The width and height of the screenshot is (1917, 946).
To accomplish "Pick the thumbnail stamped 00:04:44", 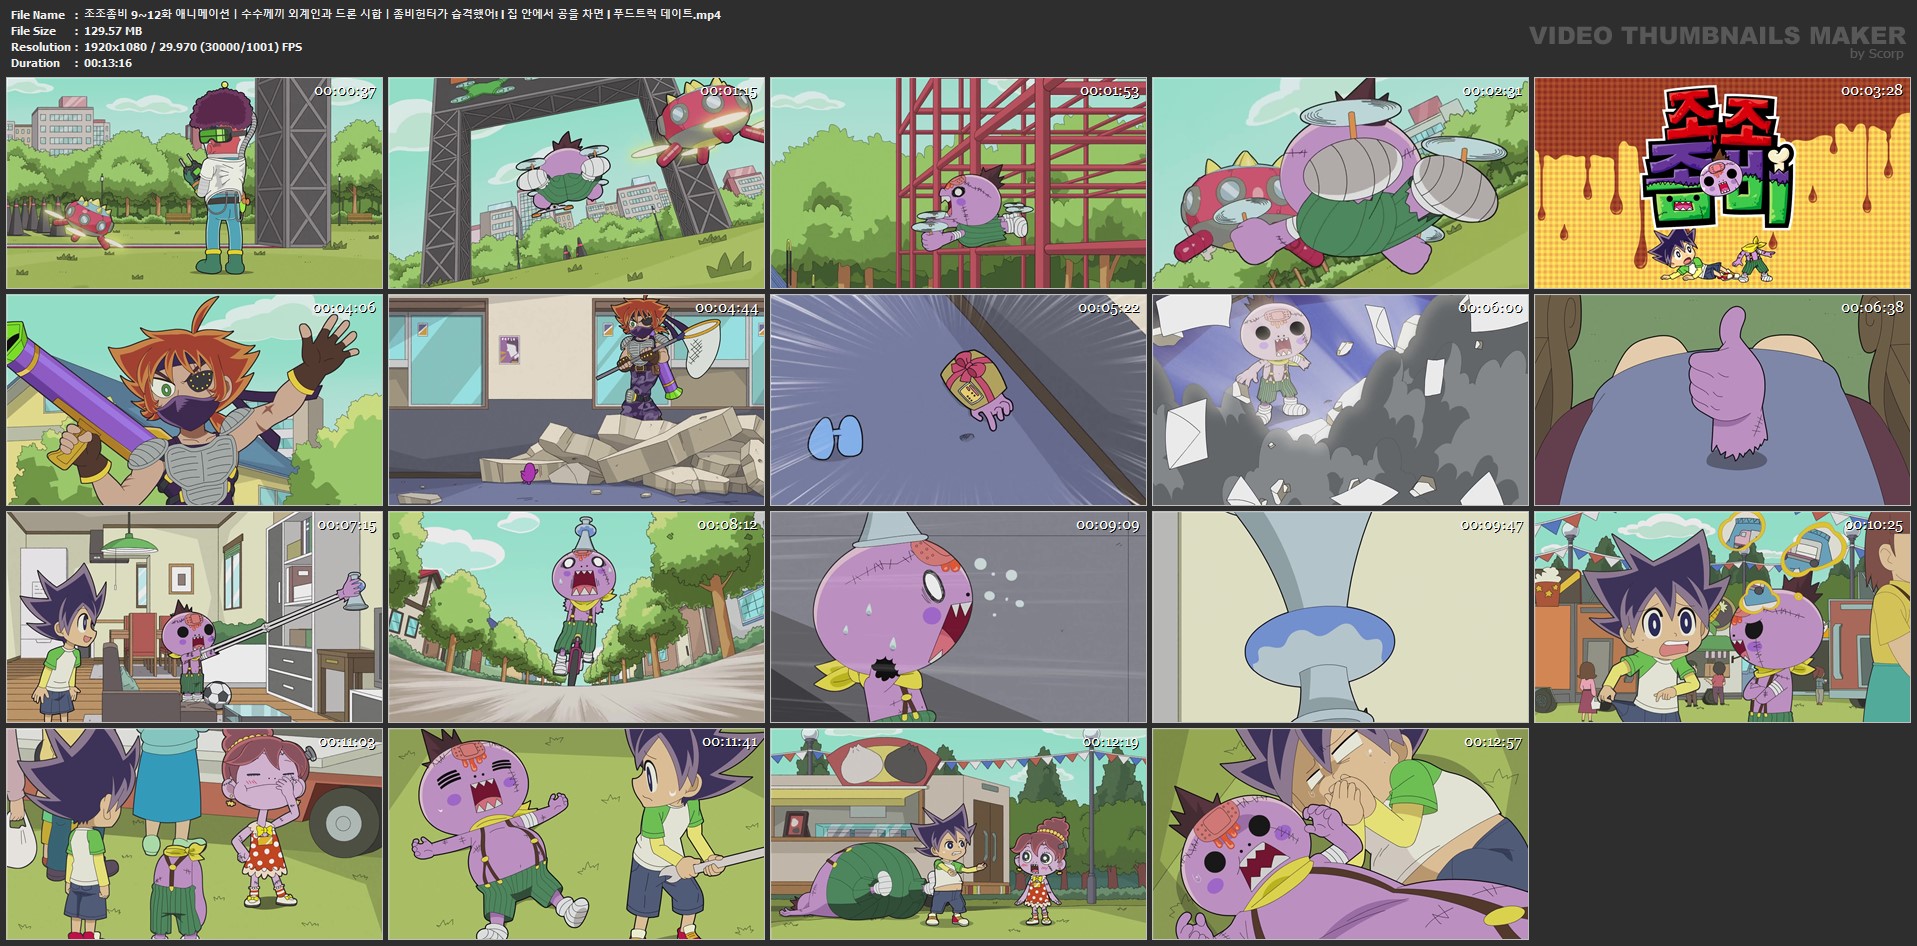I will (x=577, y=400).
